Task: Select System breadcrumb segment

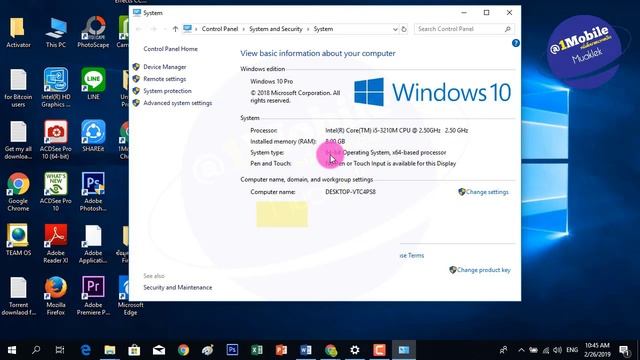Action: pyautogui.click(x=323, y=29)
